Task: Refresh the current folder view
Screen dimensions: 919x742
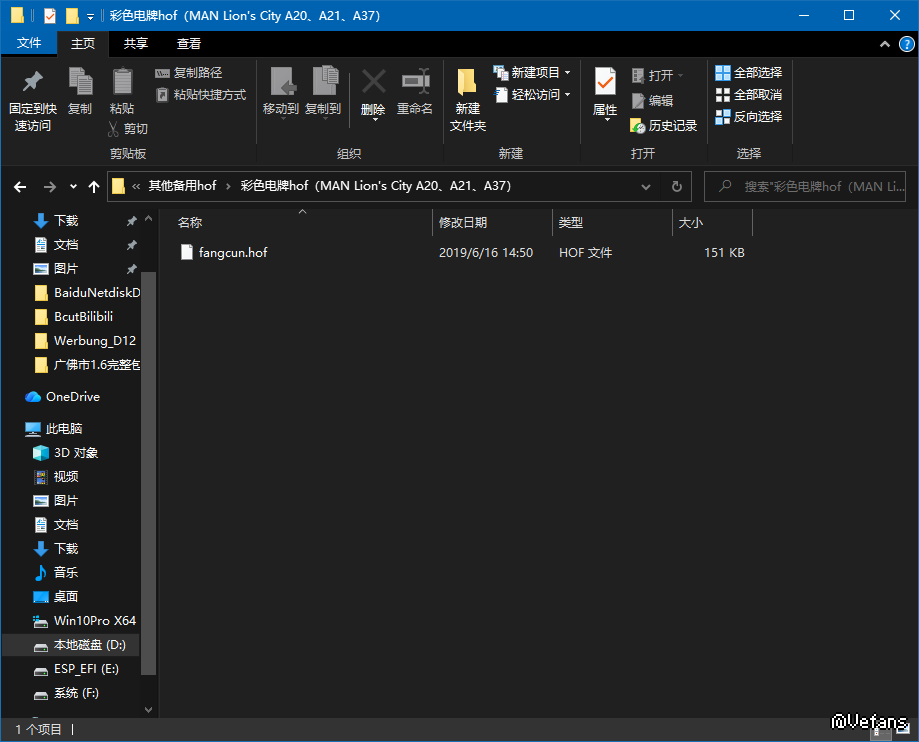Action: [x=676, y=186]
